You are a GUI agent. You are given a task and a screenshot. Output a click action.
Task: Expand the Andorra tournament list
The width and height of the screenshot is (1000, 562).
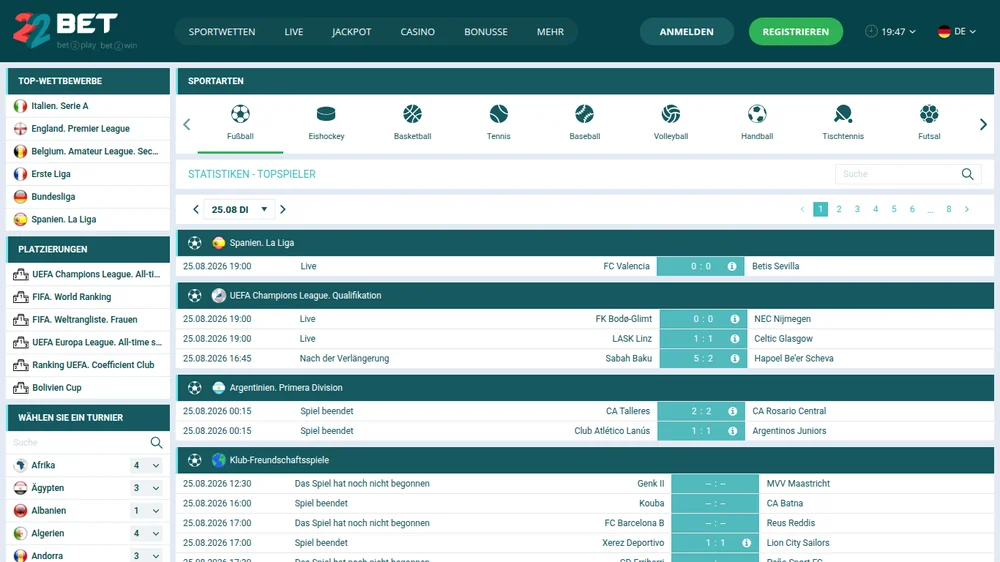click(156, 556)
